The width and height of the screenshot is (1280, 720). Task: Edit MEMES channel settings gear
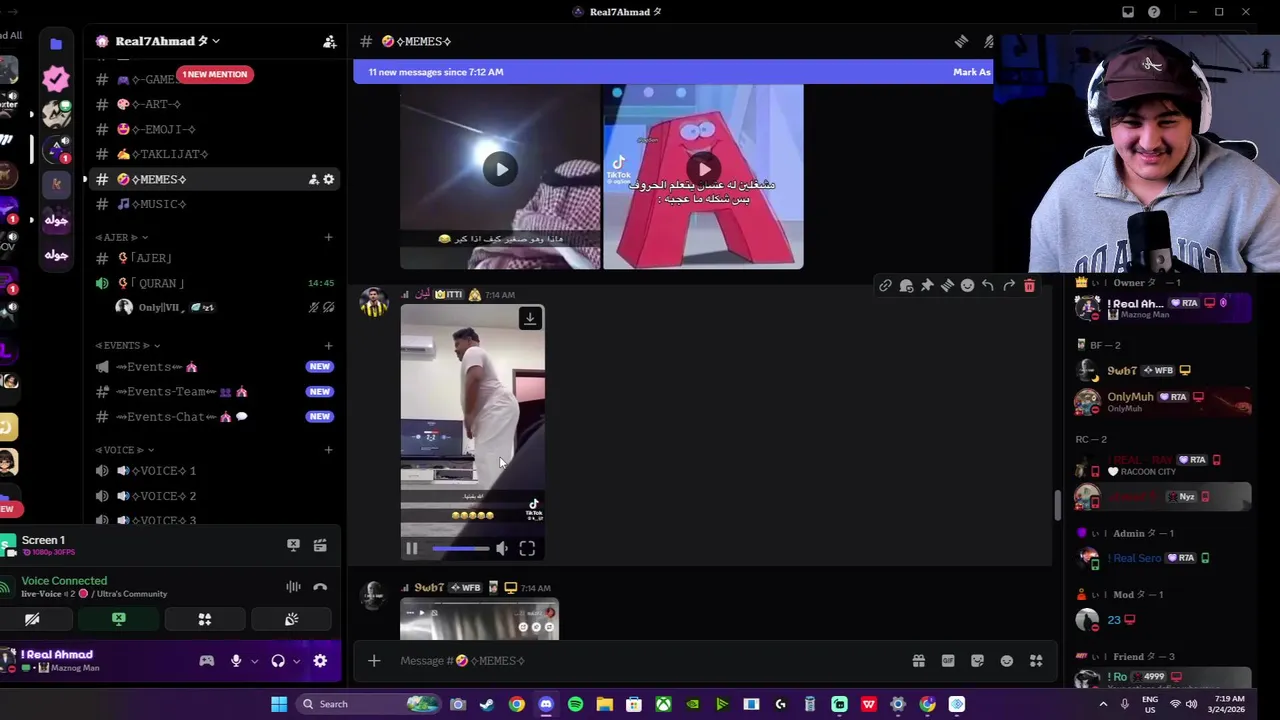[328, 179]
